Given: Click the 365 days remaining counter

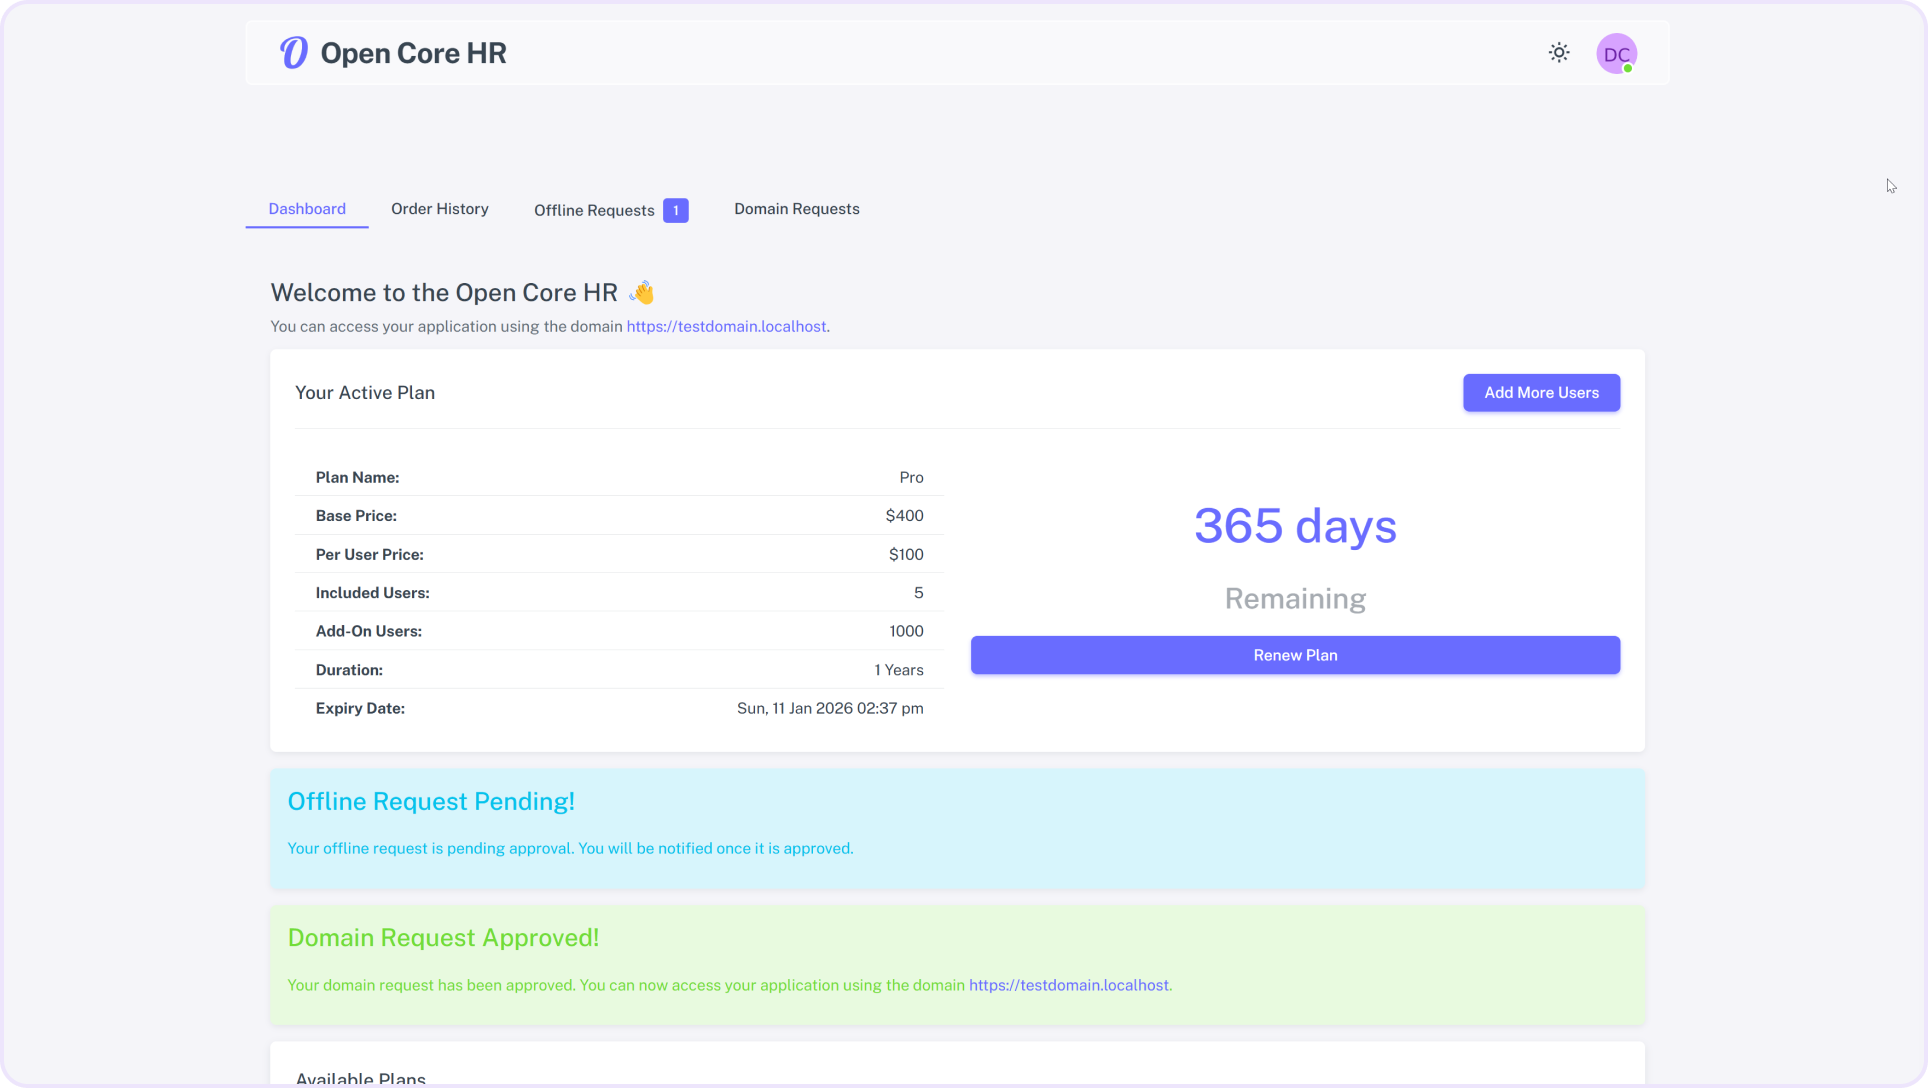Looking at the screenshot, I should (1294, 525).
